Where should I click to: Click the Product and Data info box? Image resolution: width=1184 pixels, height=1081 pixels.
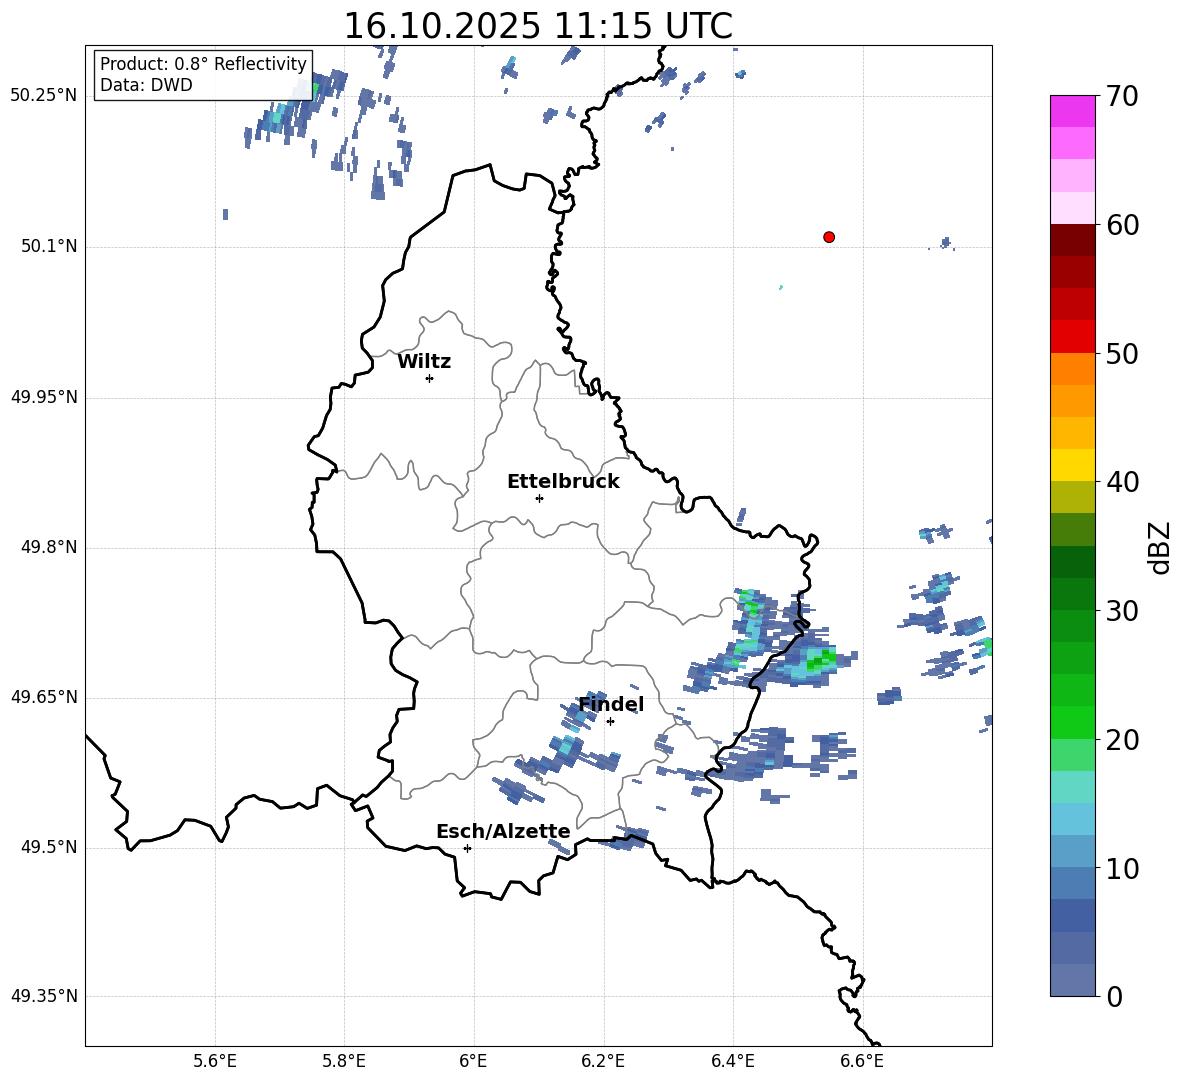point(203,75)
